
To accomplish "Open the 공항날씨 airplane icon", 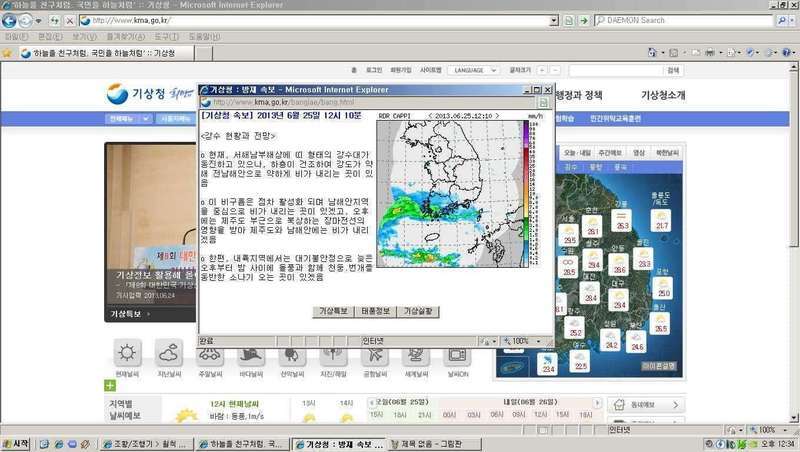I will tap(375, 357).
